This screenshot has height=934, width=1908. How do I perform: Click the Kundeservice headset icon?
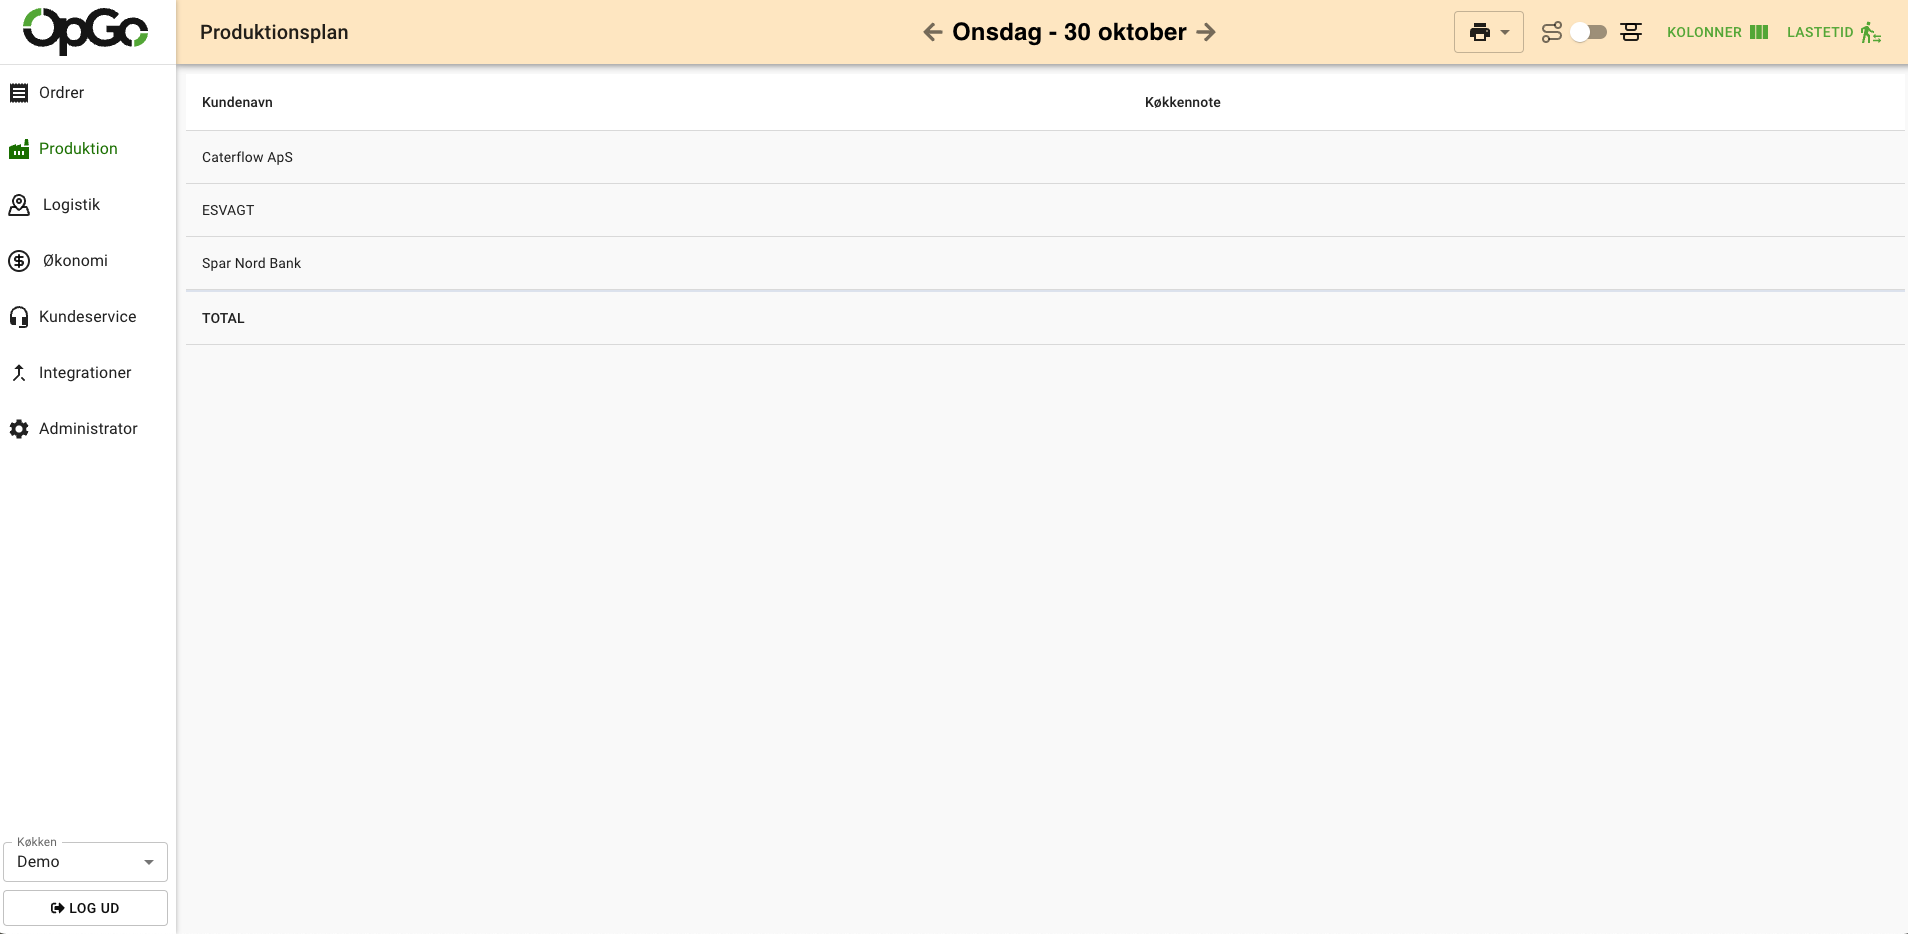tap(19, 317)
